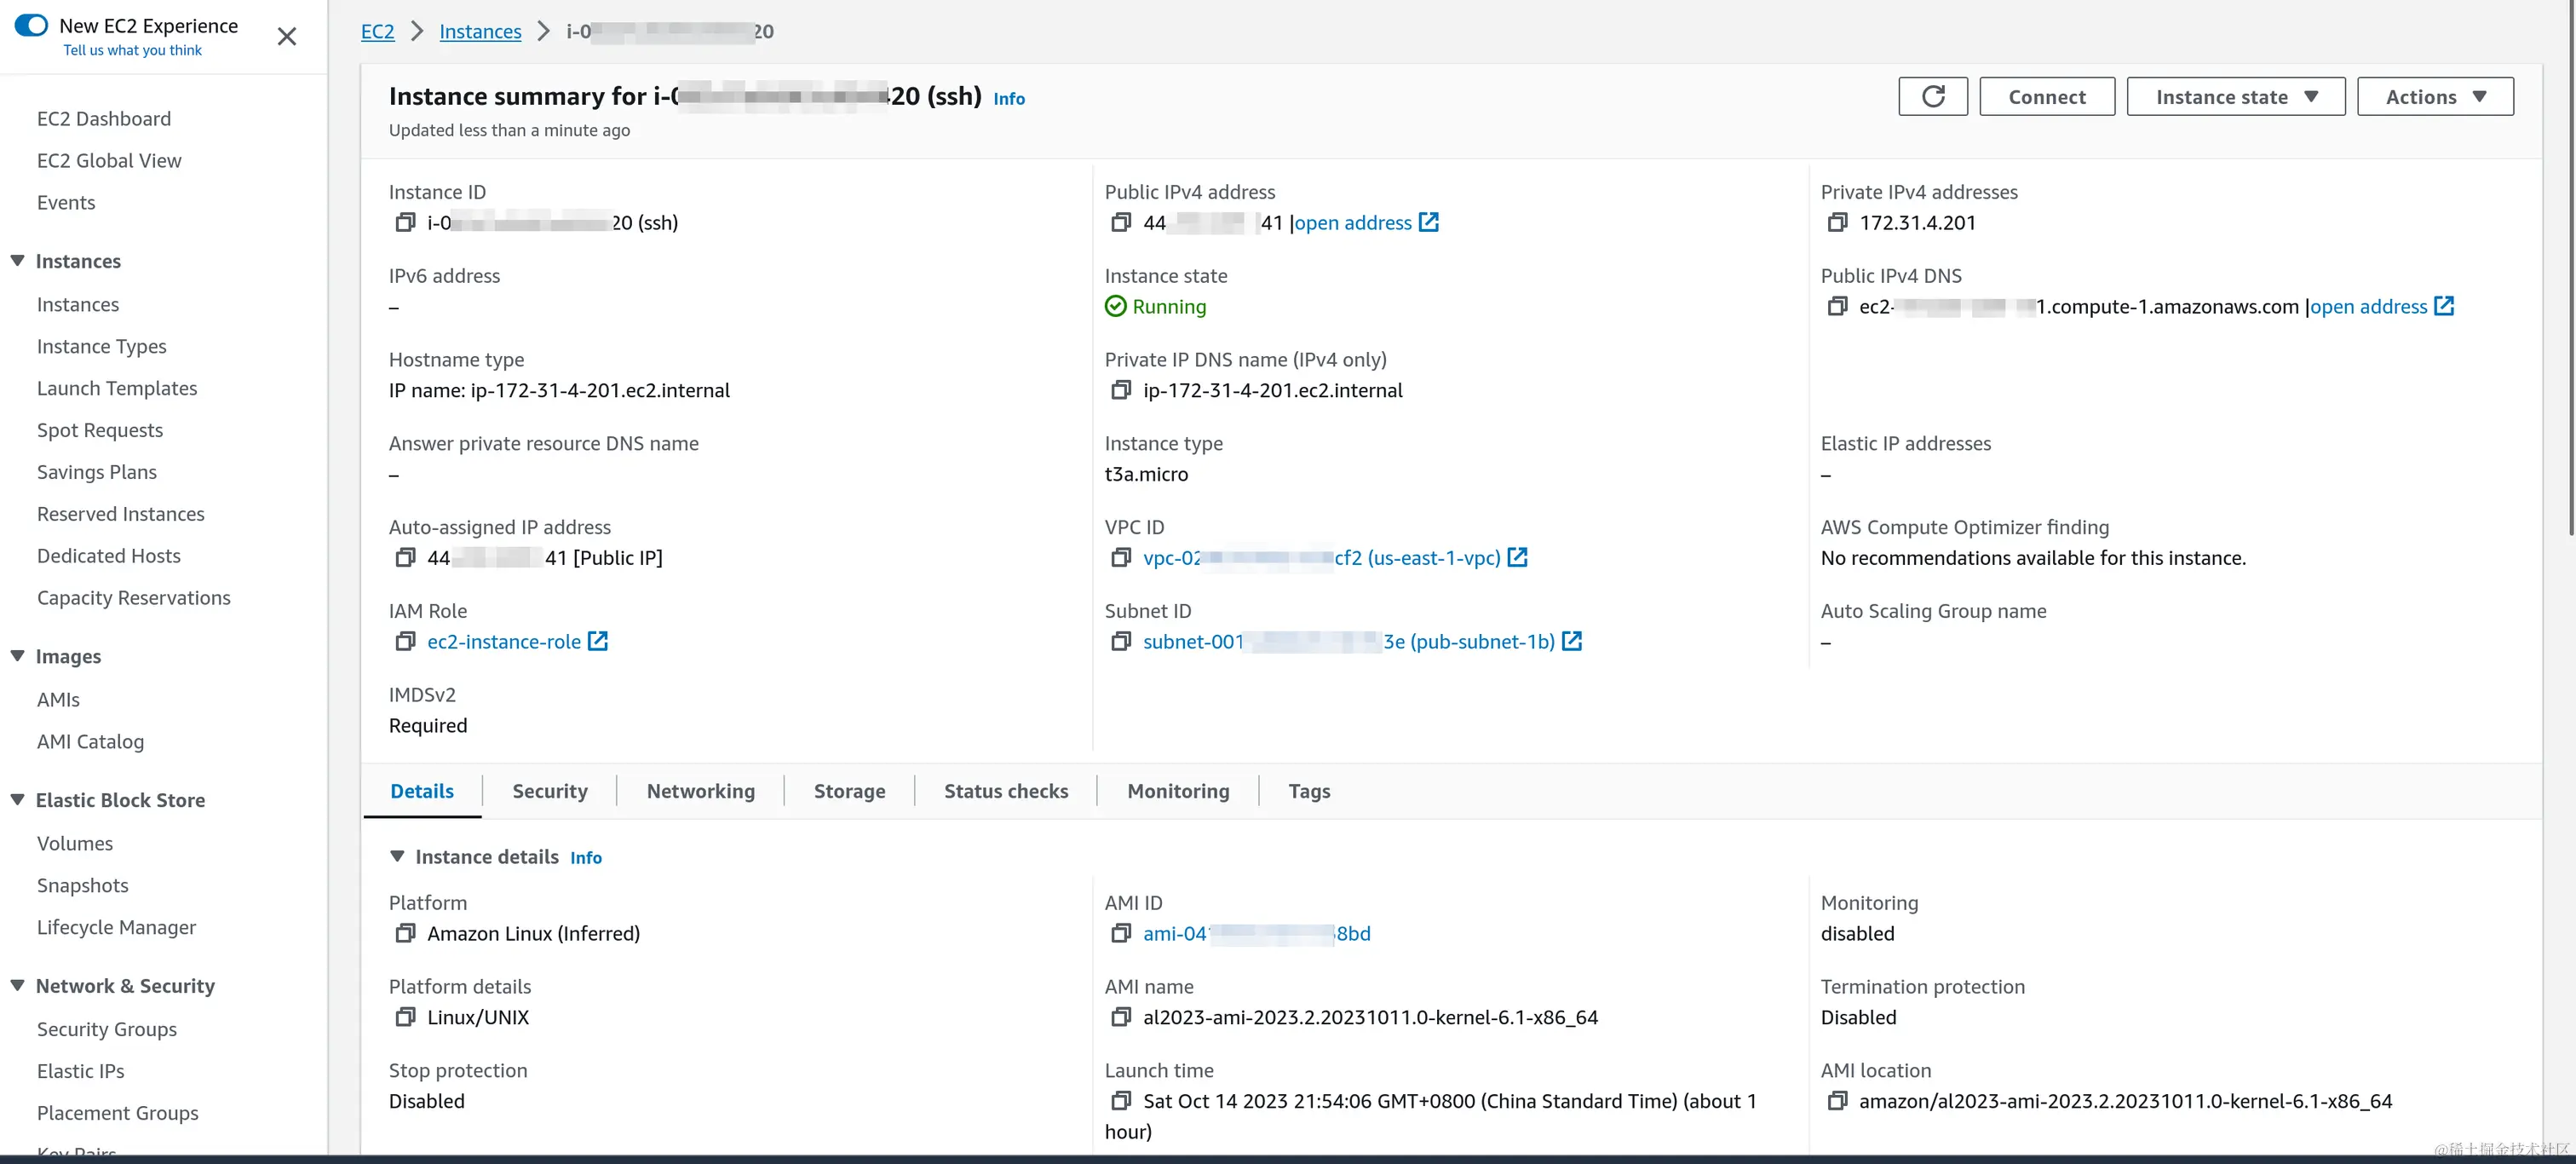The height and width of the screenshot is (1164, 2576).
Task: Copy the AMI location path
Action: [1837, 1101]
